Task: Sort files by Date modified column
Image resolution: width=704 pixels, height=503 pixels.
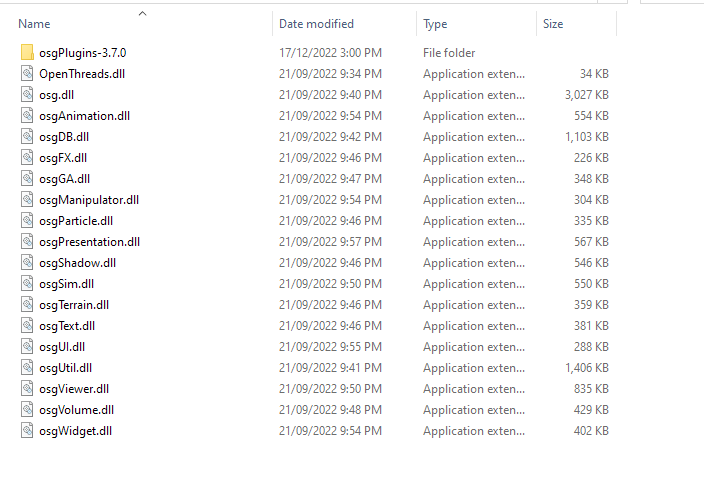Action: [x=316, y=24]
